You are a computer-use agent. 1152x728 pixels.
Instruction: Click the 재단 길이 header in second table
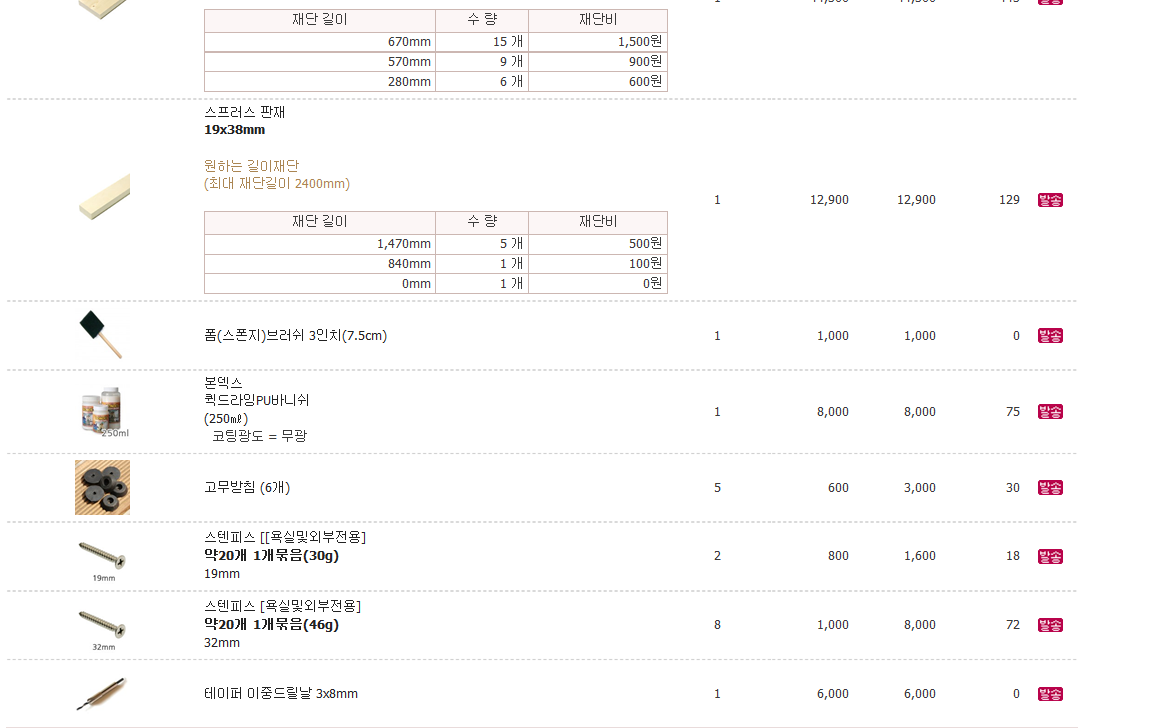click(x=320, y=222)
